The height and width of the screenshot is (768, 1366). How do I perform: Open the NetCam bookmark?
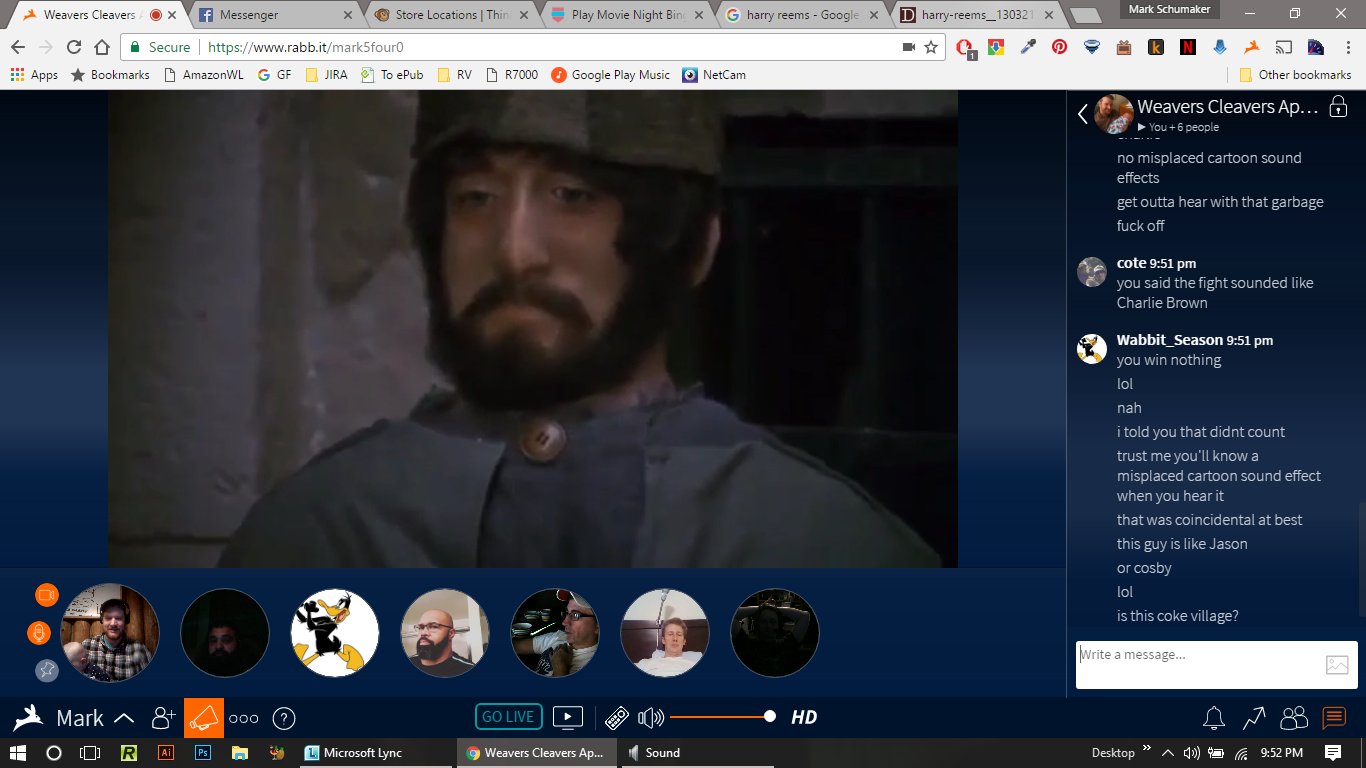[x=714, y=75]
